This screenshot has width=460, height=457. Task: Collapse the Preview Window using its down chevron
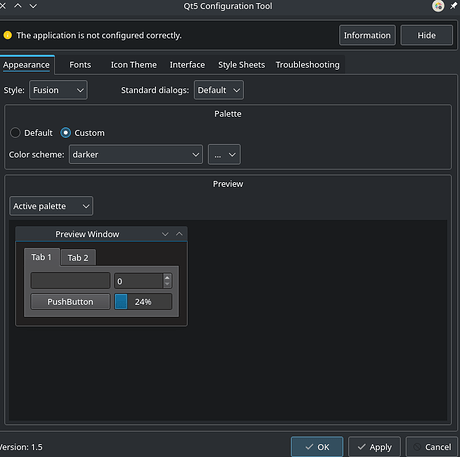(165, 234)
